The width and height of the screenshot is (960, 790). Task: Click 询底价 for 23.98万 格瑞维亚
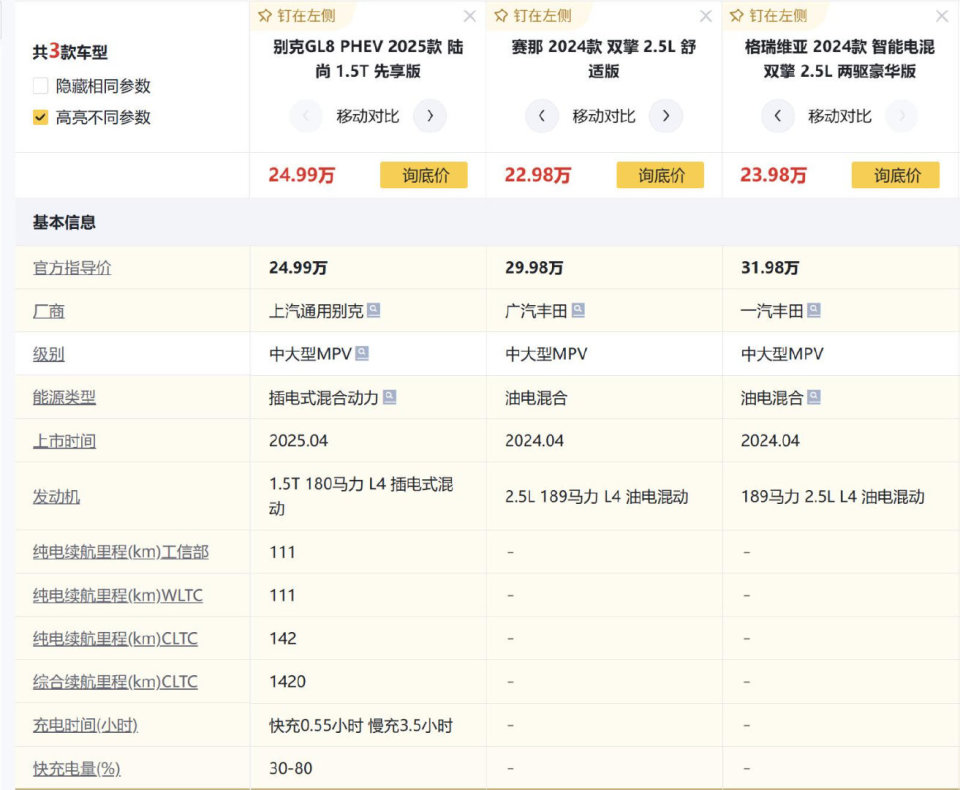coord(896,175)
